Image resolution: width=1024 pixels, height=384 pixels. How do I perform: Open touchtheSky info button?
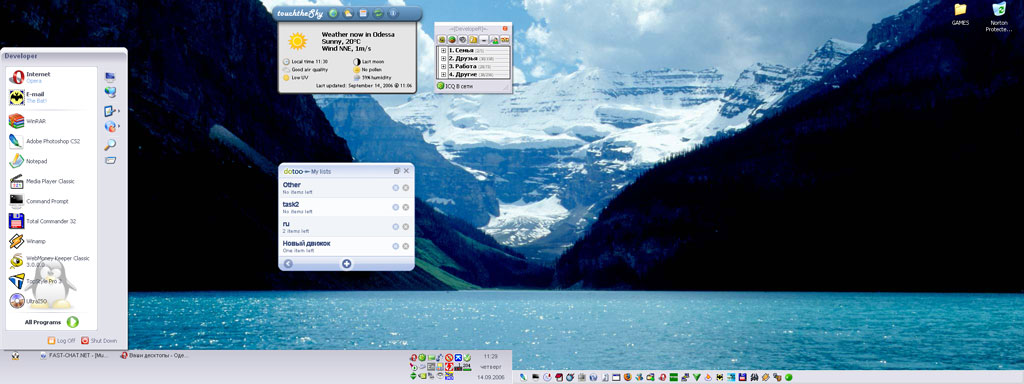point(393,13)
